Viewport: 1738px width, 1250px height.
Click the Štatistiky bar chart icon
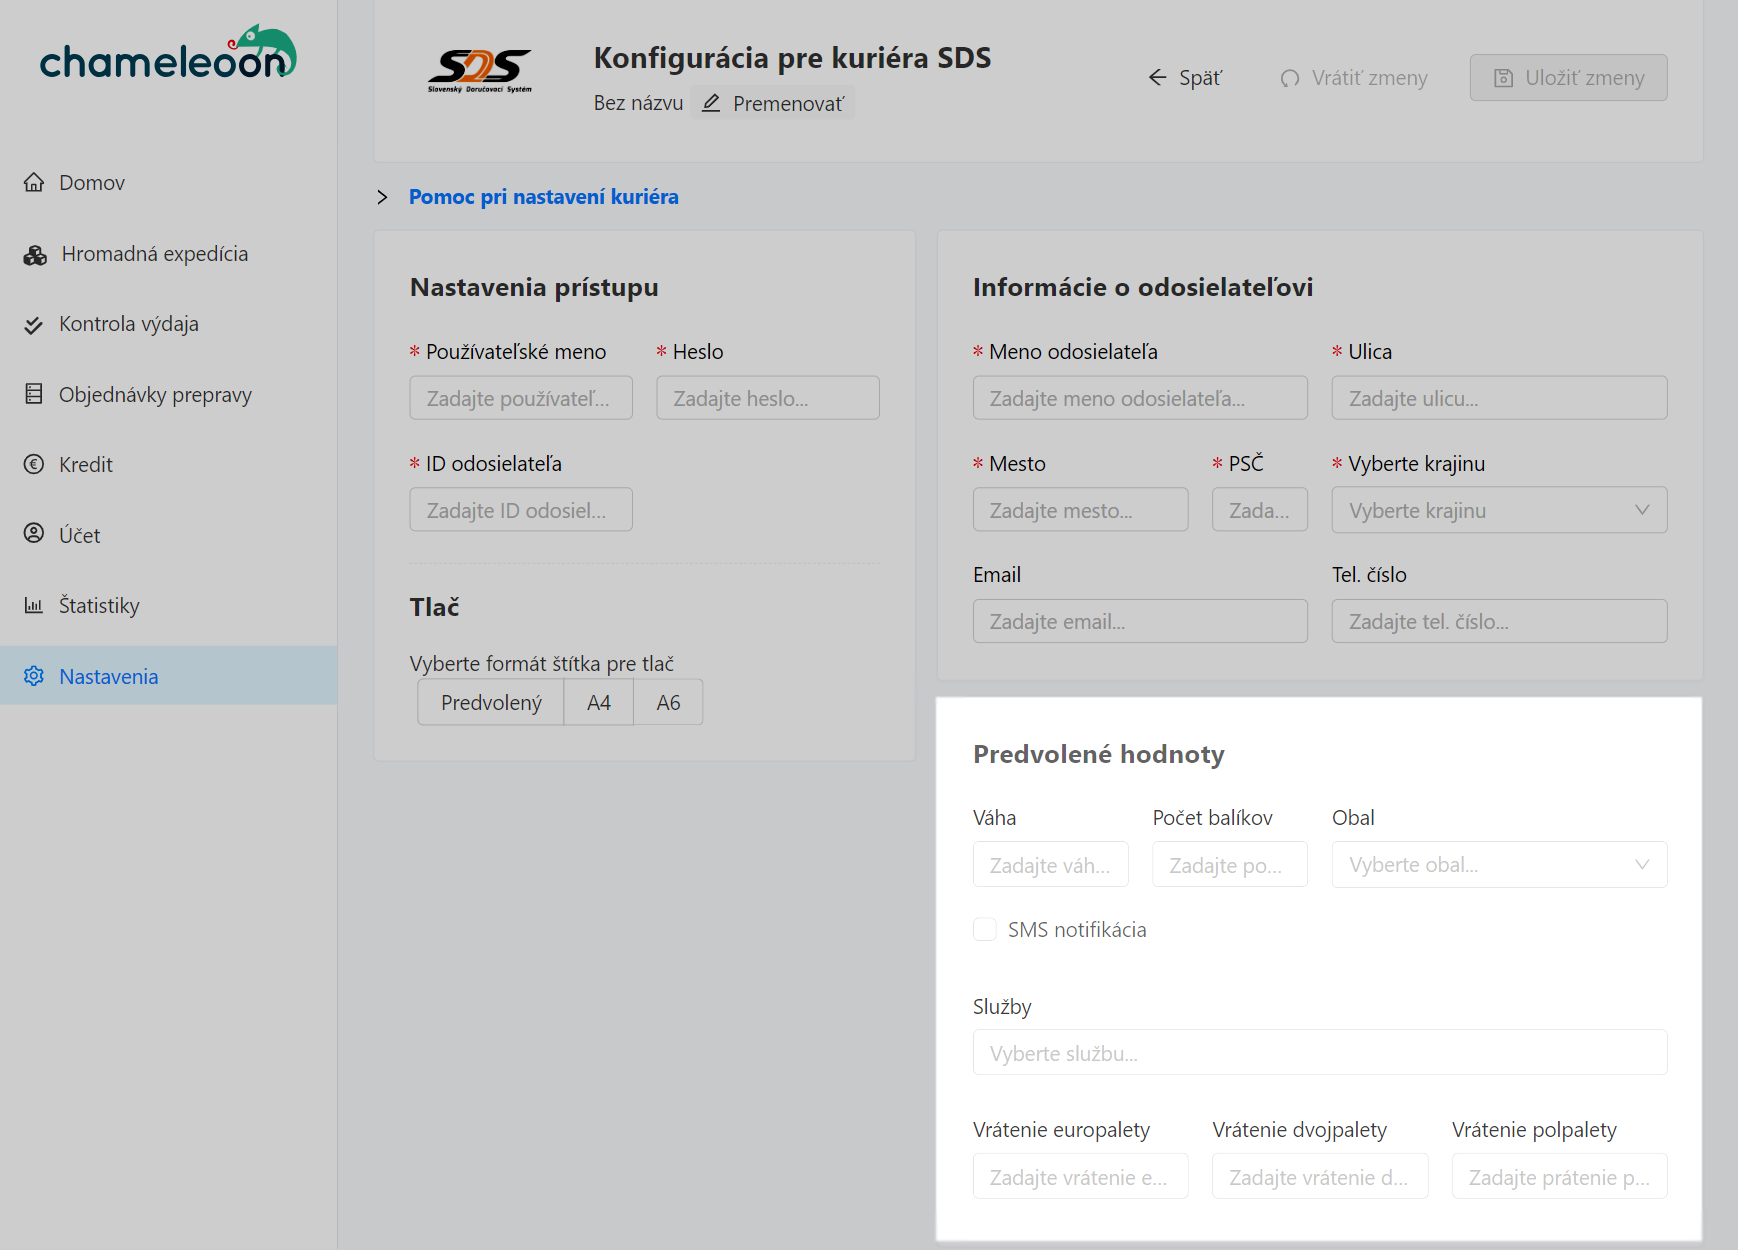coord(34,605)
